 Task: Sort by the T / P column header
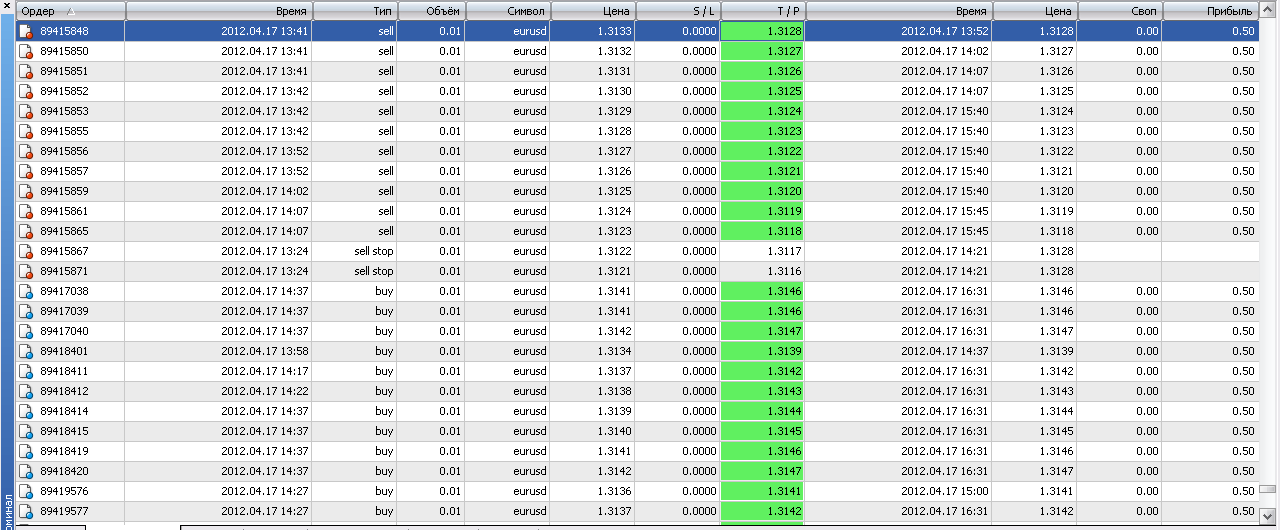pos(763,11)
